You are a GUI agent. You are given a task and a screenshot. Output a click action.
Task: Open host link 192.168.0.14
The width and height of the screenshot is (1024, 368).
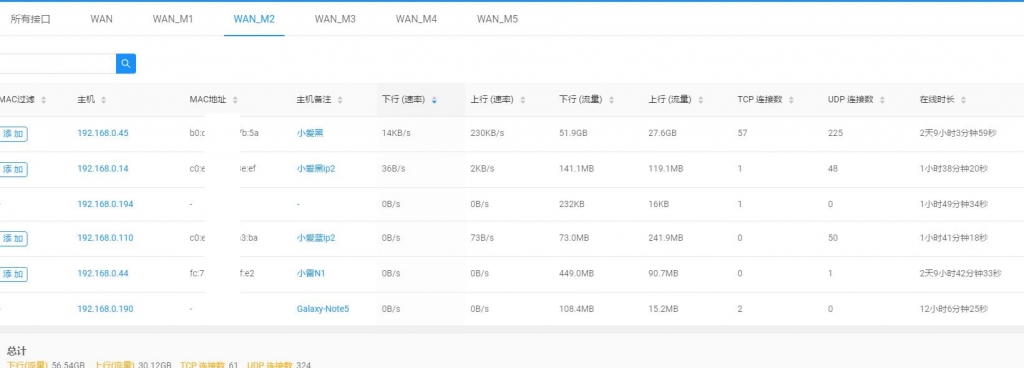103,168
